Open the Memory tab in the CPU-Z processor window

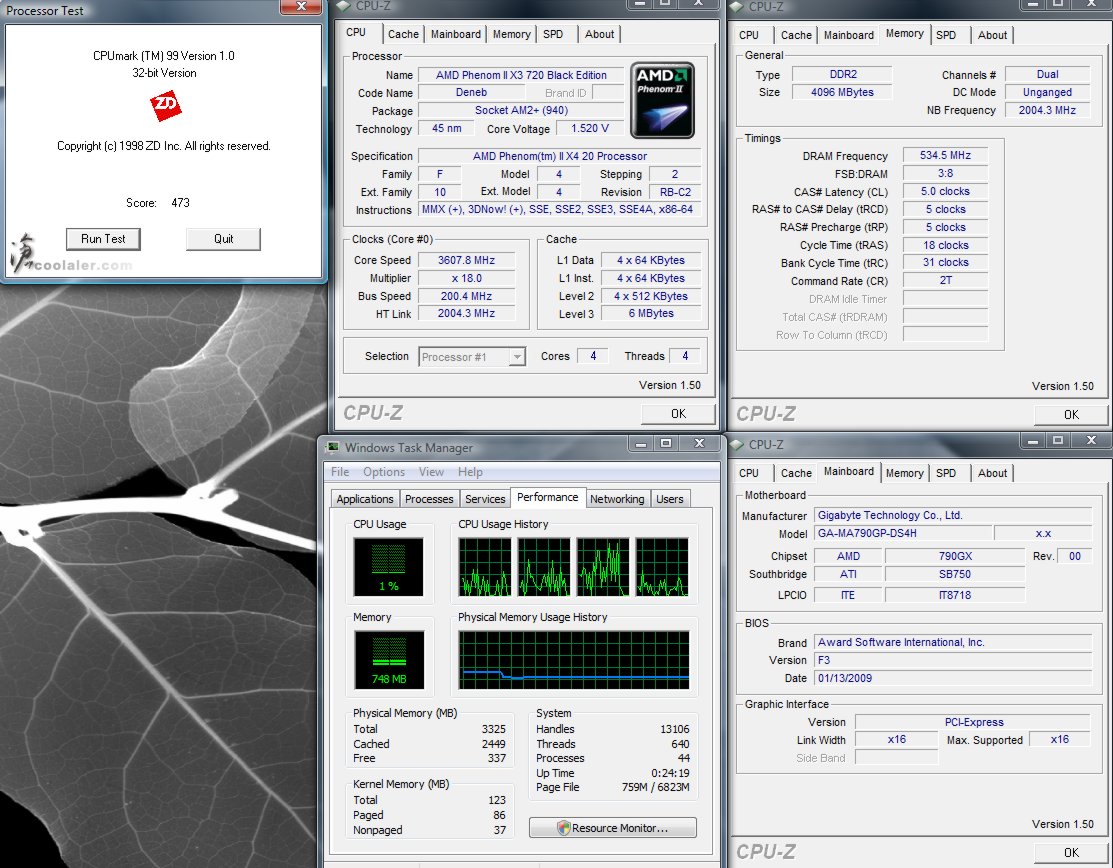tap(511, 34)
